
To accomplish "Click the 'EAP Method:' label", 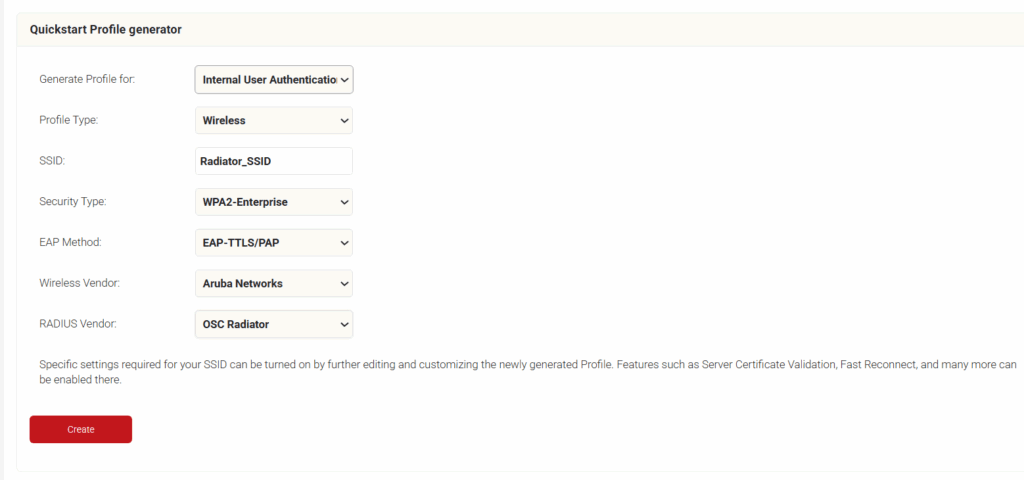I will pyautogui.click(x=70, y=243).
